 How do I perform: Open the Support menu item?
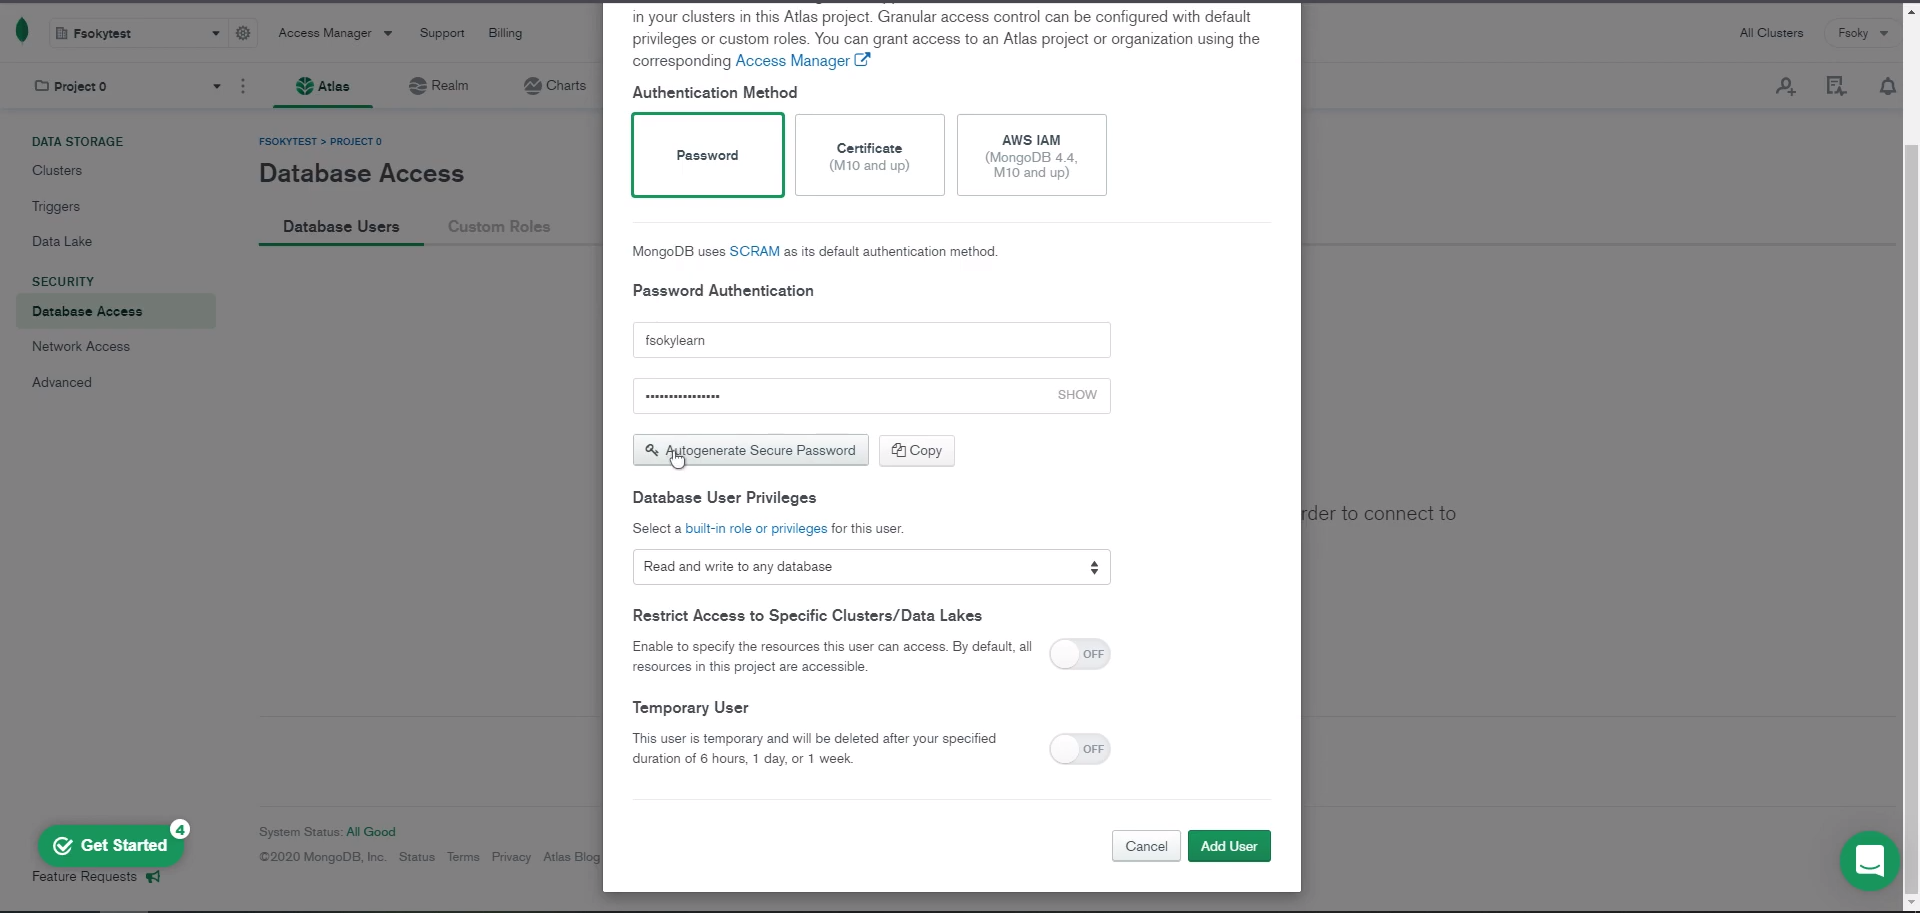click(442, 33)
